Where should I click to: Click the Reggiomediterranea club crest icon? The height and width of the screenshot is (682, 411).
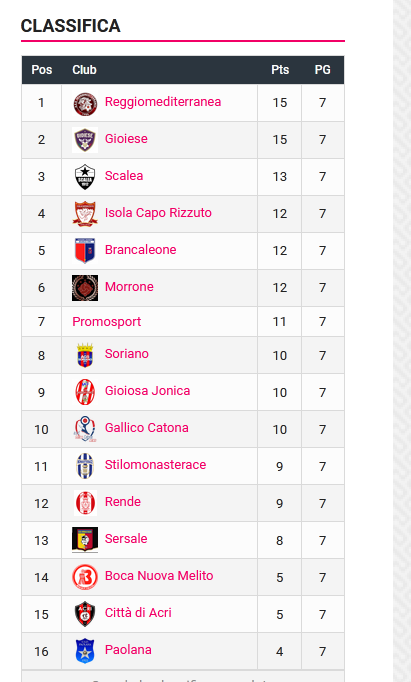tap(85, 103)
